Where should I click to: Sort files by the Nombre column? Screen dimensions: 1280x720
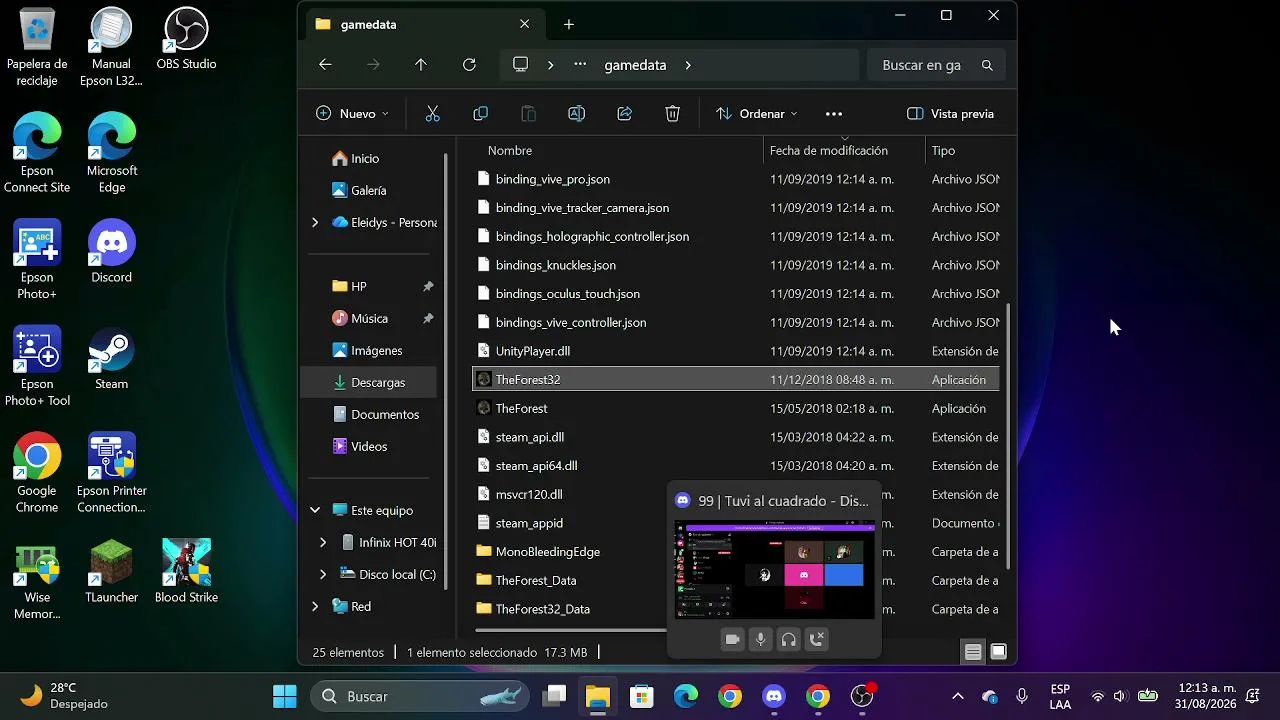pyautogui.click(x=510, y=150)
